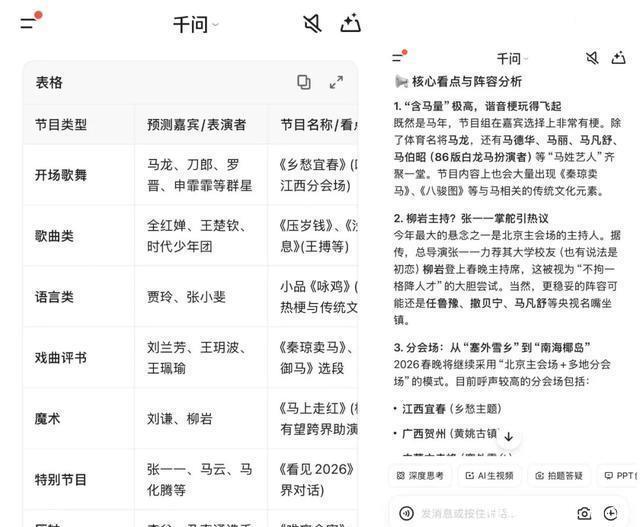The height and width of the screenshot is (527, 640).
Task: Open camera from the message bar
Action: (x=584, y=513)
